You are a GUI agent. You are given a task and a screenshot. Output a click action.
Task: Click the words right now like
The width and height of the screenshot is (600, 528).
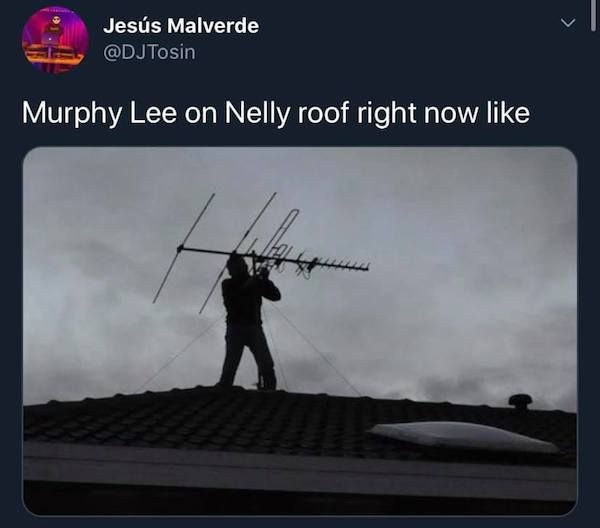[443, 113]
